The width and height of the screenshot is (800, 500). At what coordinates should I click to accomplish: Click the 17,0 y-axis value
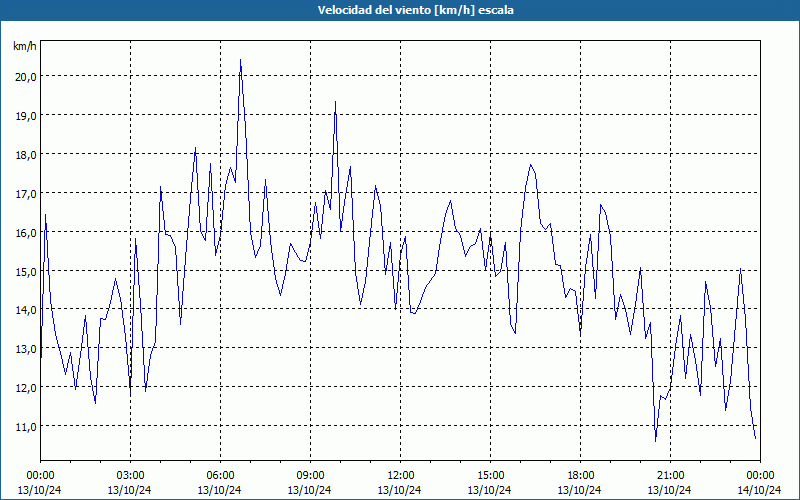(x=26, y=193)
